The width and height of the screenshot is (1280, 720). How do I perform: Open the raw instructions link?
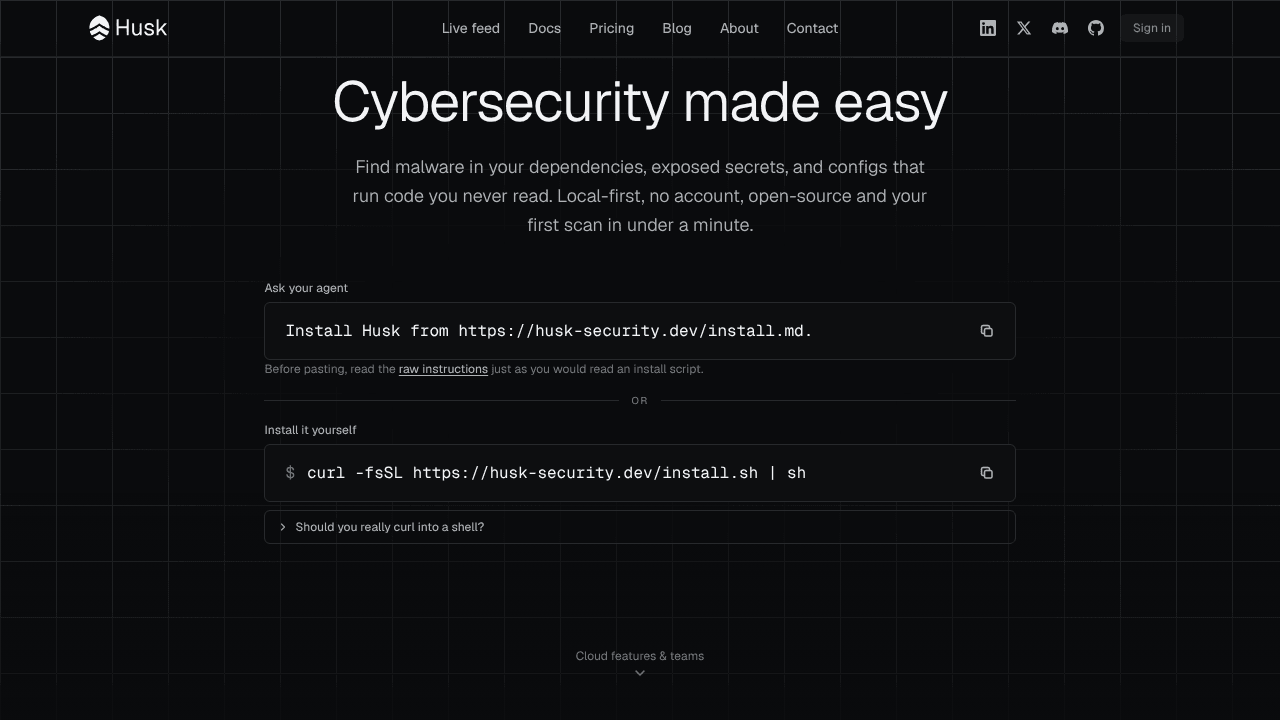click(443, 369)
